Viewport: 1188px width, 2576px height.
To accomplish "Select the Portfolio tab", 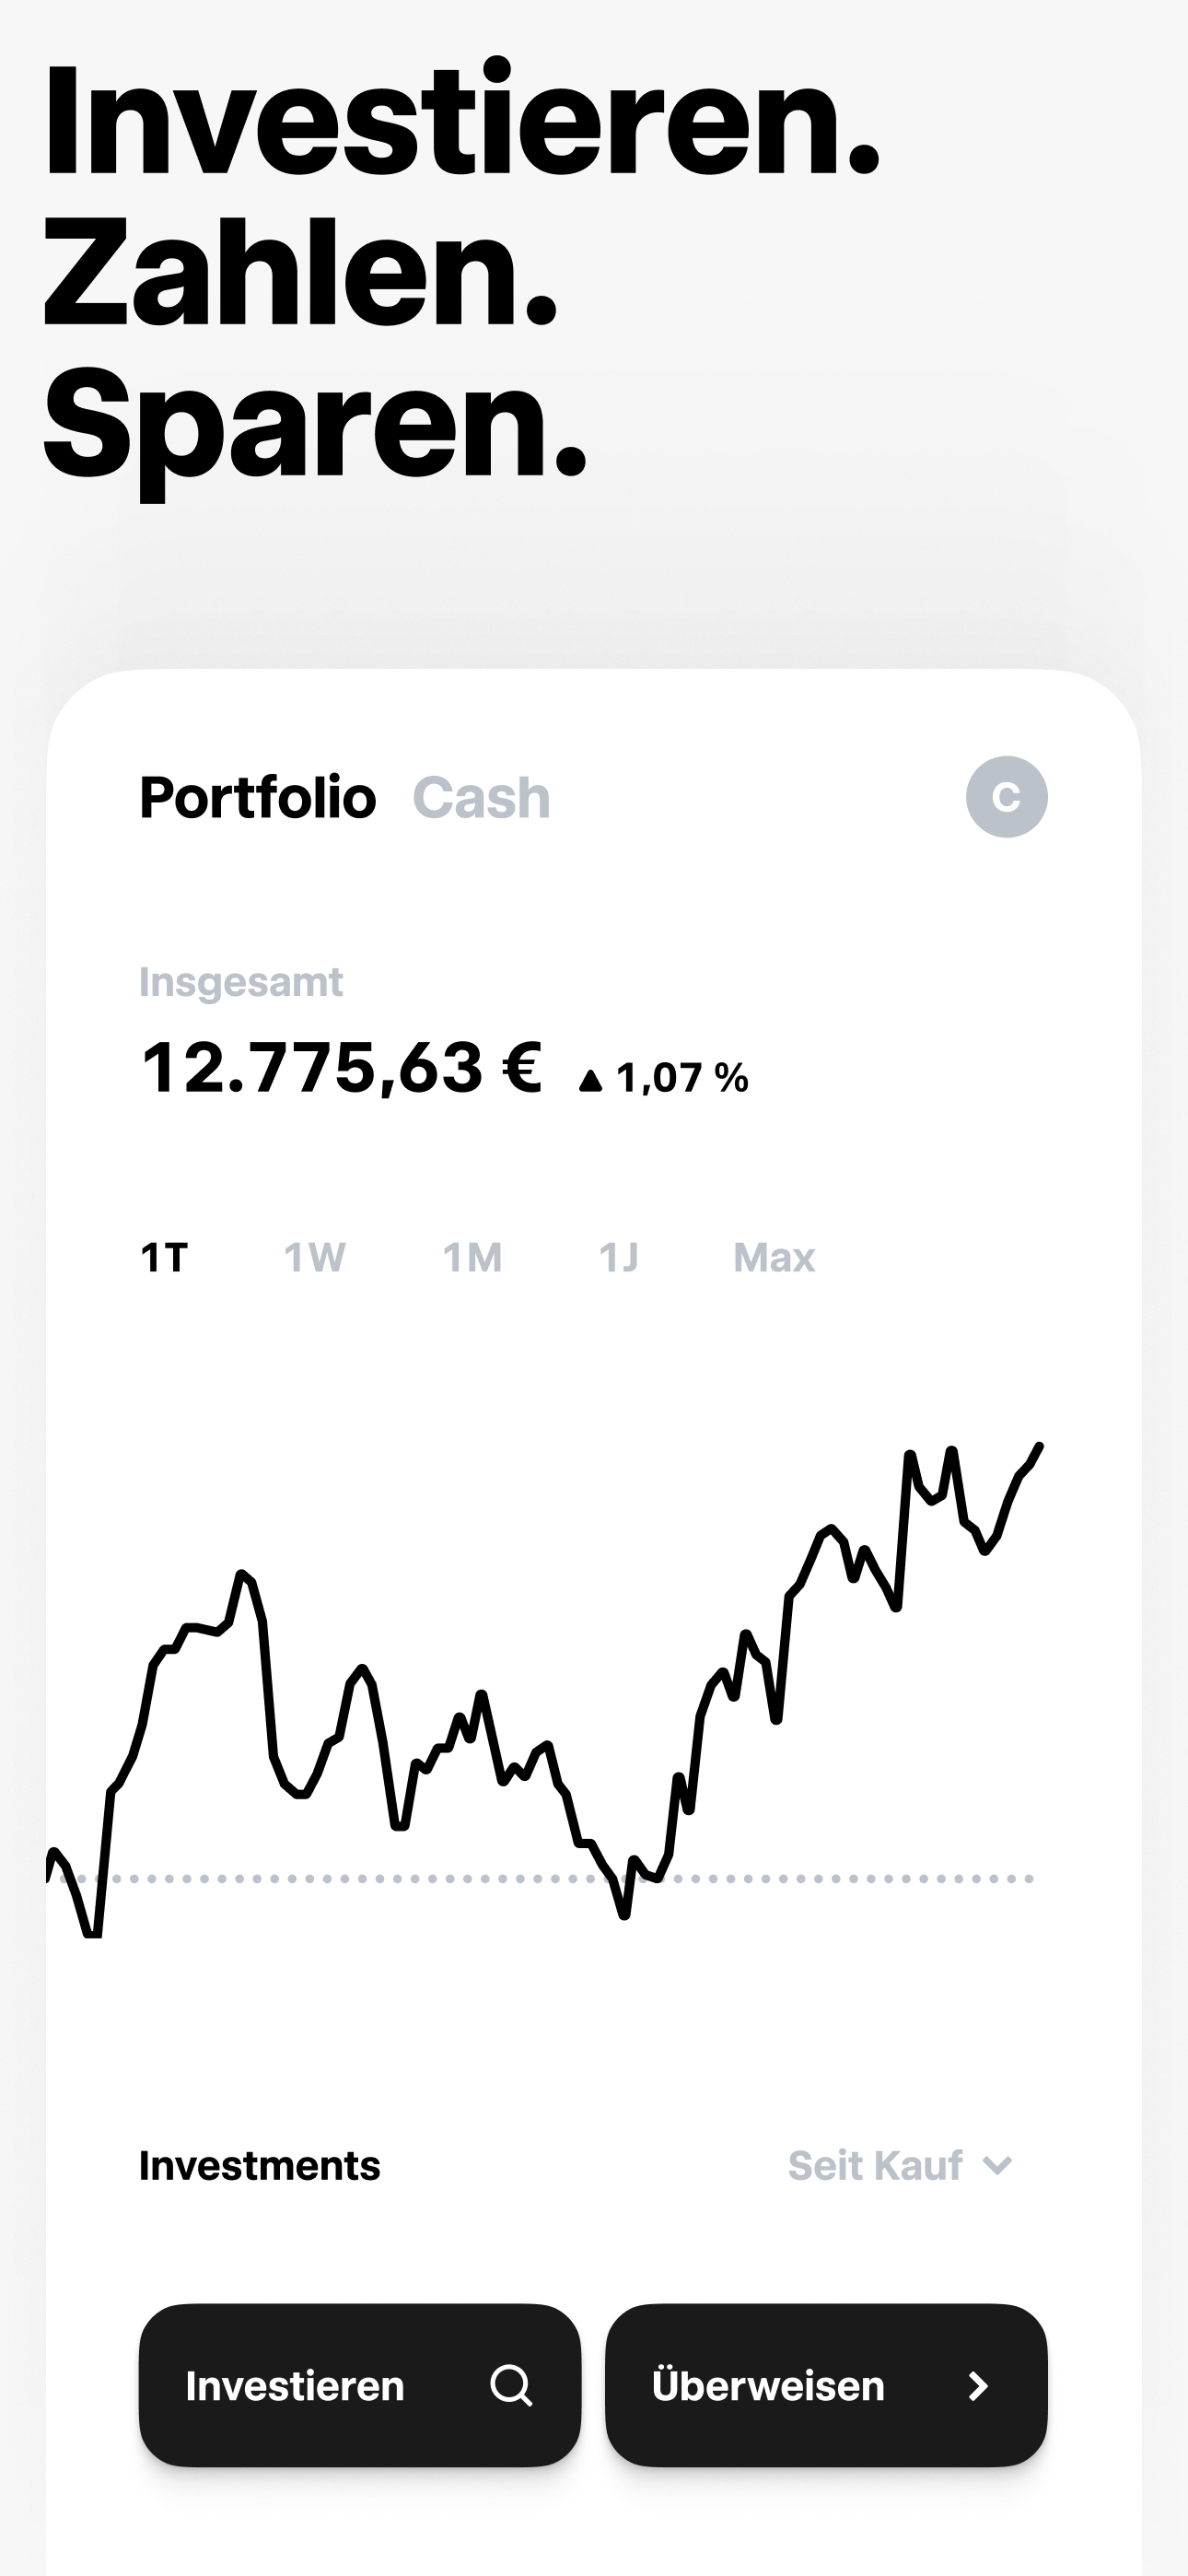I will click(x=258, y=797).
